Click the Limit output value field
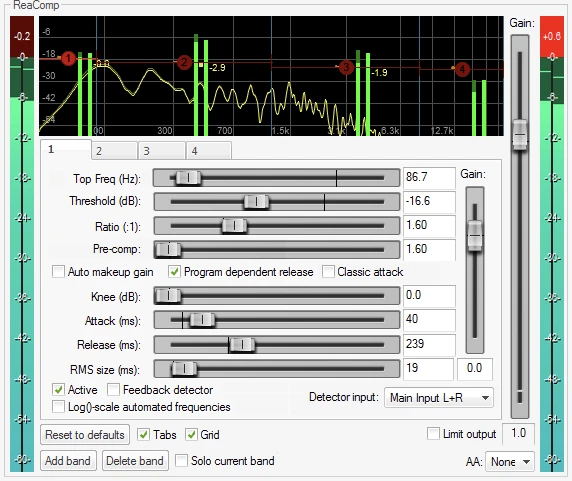572x481 pixels. pyautogui.click(x=518, y=434)
